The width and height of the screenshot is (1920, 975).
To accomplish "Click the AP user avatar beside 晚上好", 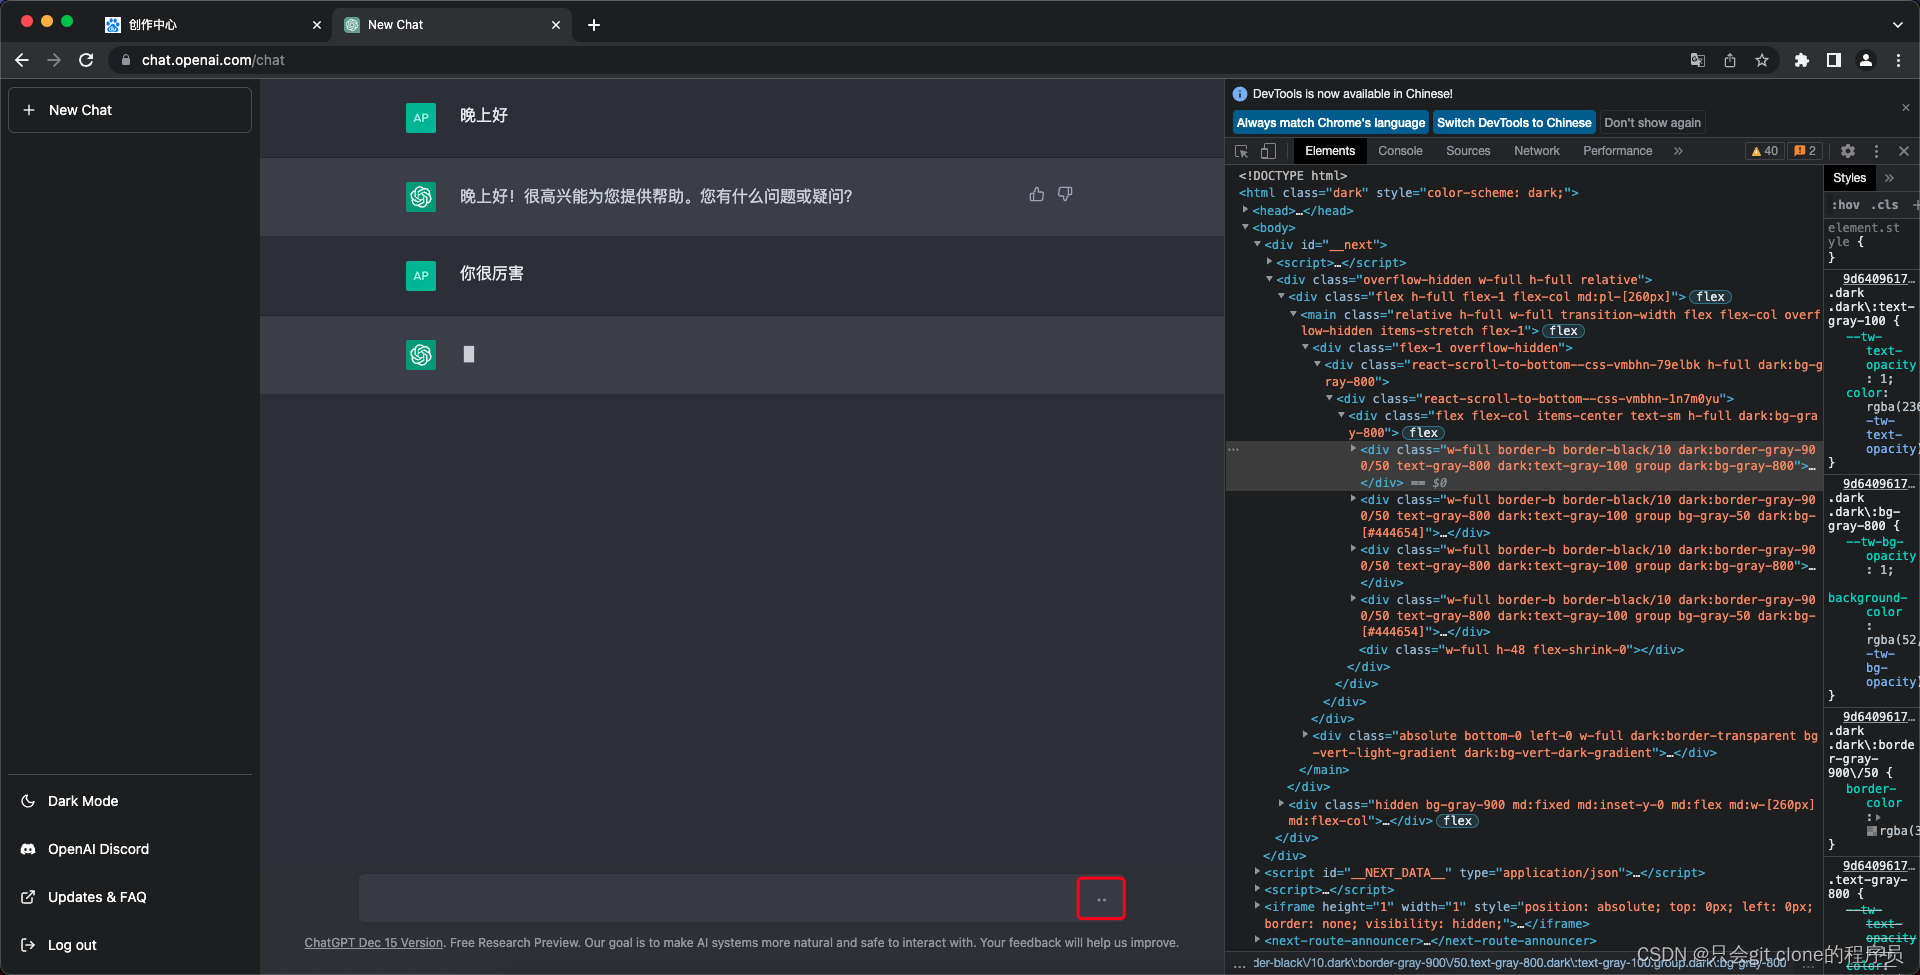I will pos(421,117).
